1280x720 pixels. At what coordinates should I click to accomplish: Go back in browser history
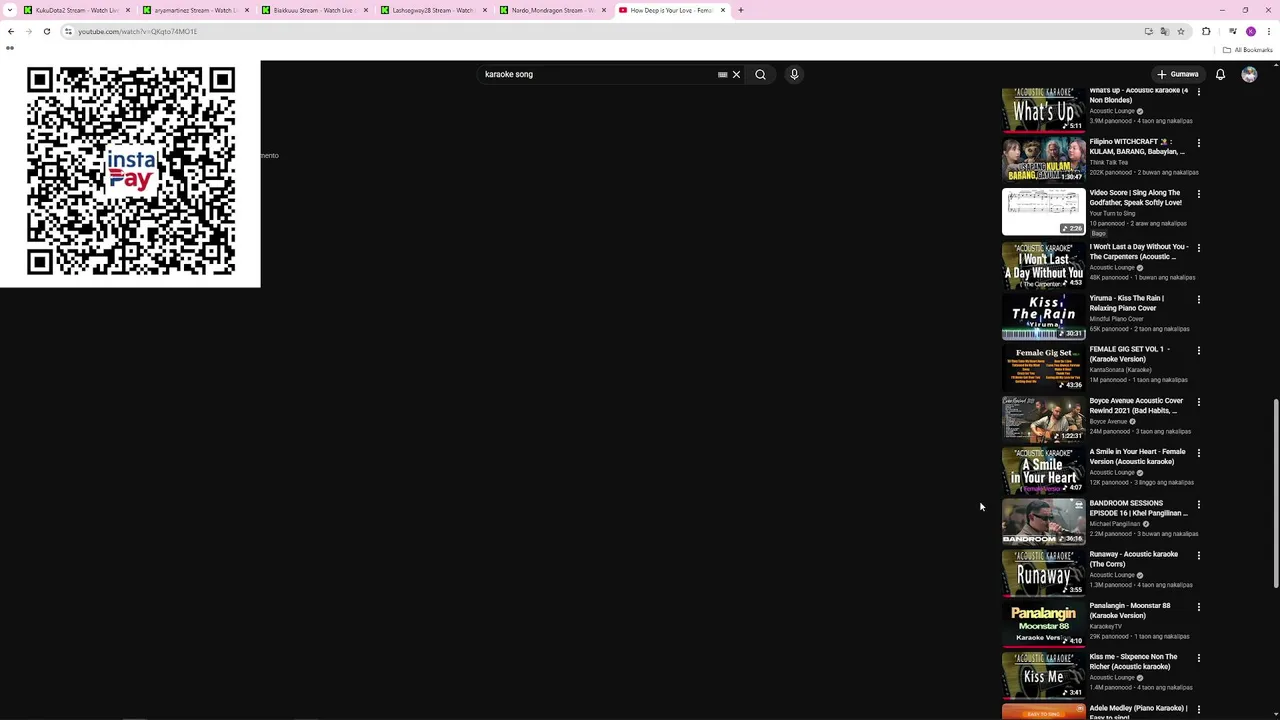(x=11, y=31)
